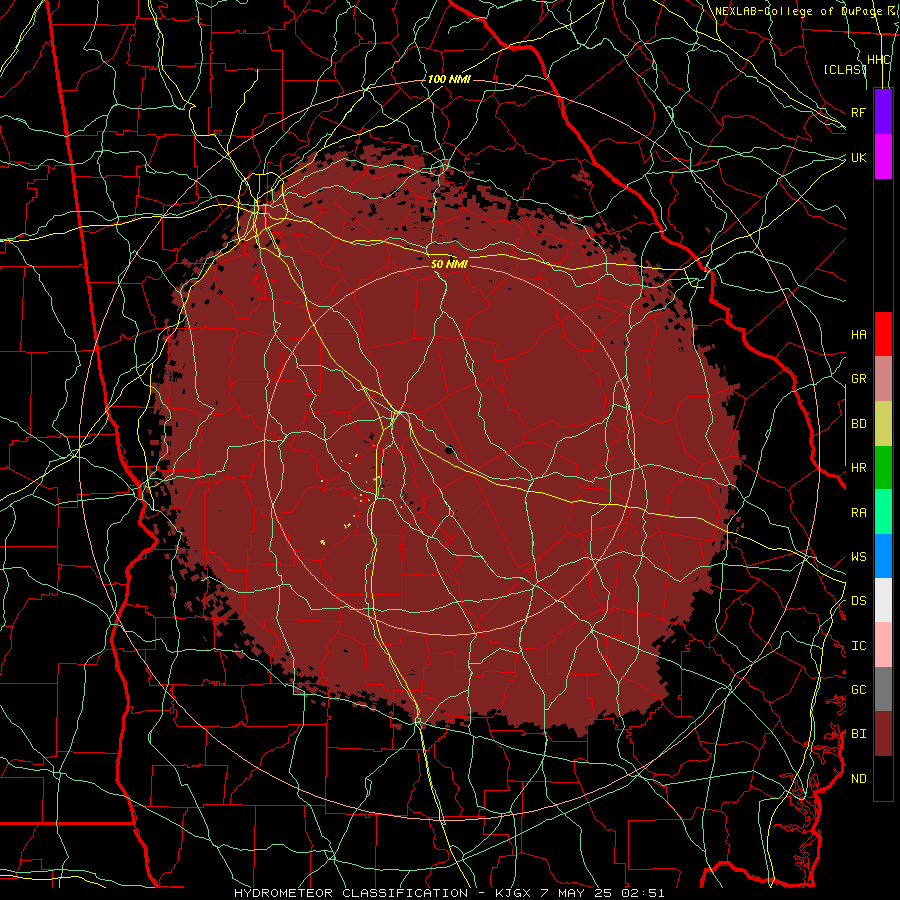Image resolution: width=900 pixels, height=900 pixels.
Task: Click the ND black legend swatch
Action: pyautogui.click(x=883, y=778)
